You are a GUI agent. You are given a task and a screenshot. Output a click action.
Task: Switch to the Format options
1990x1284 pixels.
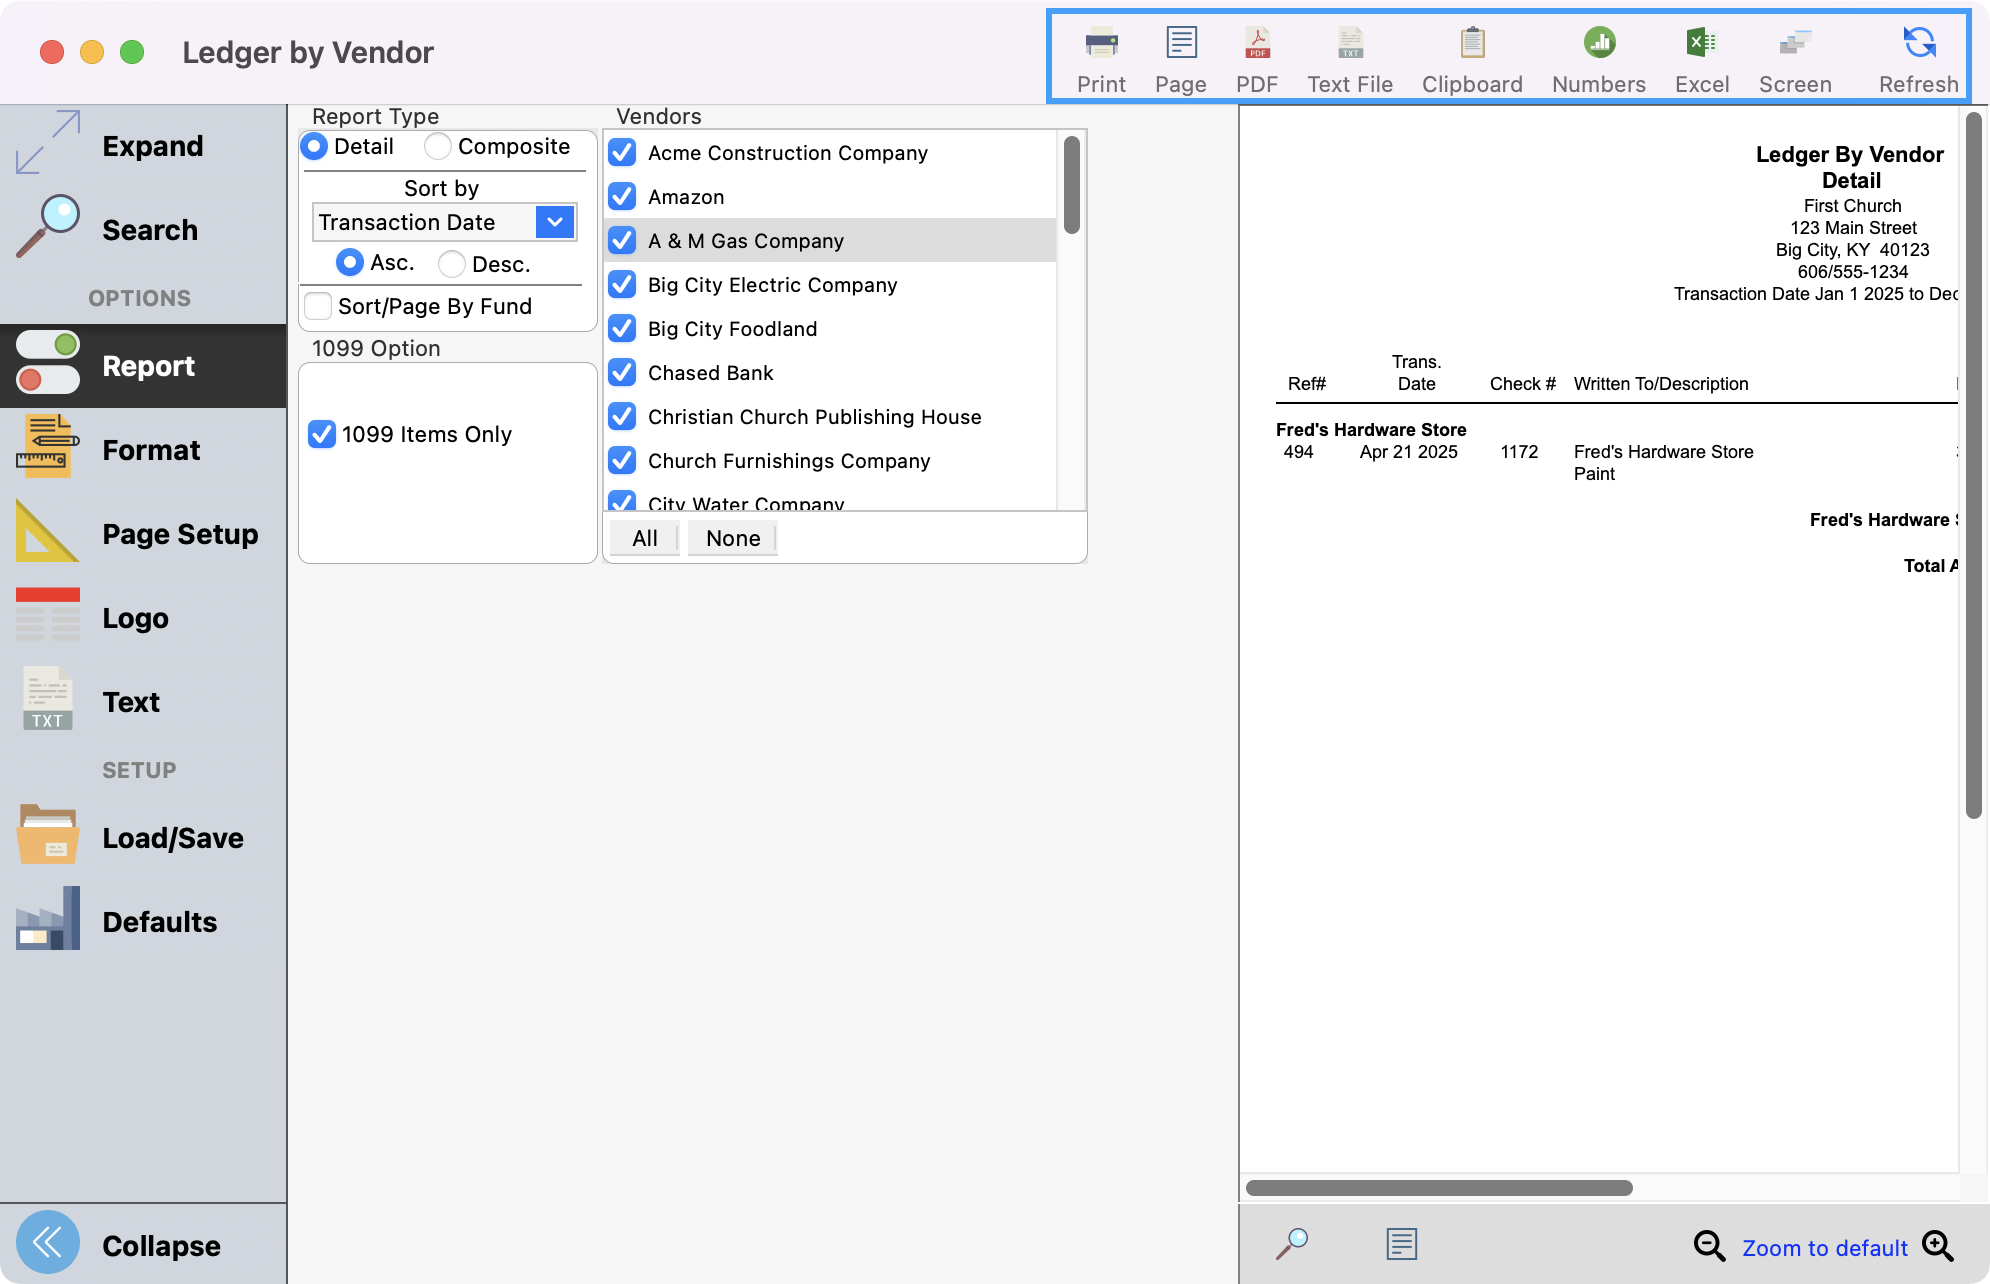(x=150, y=449)
